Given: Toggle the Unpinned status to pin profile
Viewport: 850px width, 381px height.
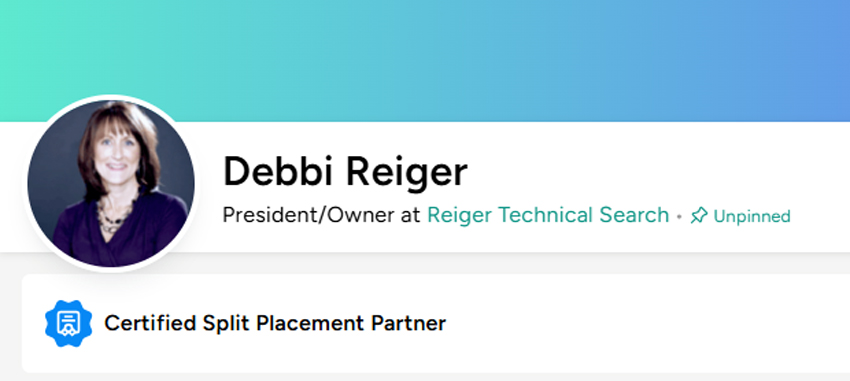Looking at the screenshot, I should click(740, 216).
